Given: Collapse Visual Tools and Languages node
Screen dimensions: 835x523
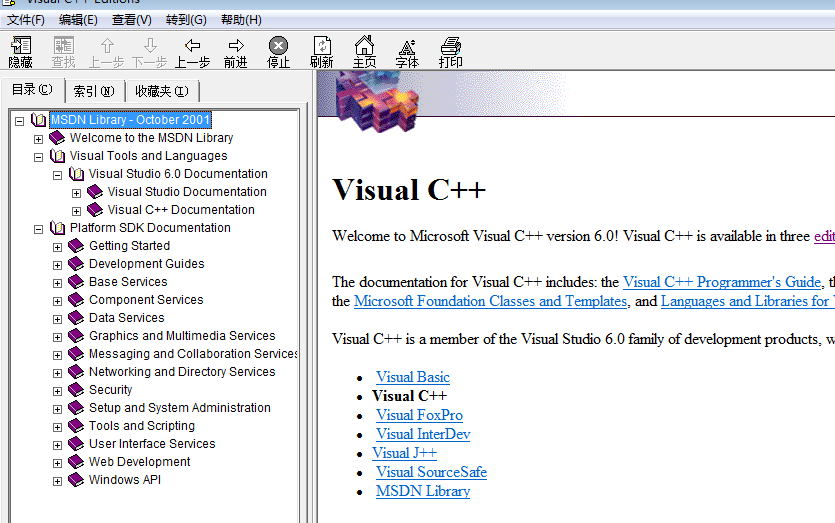Looking at the screenshot, I should (x=38, y=158).
